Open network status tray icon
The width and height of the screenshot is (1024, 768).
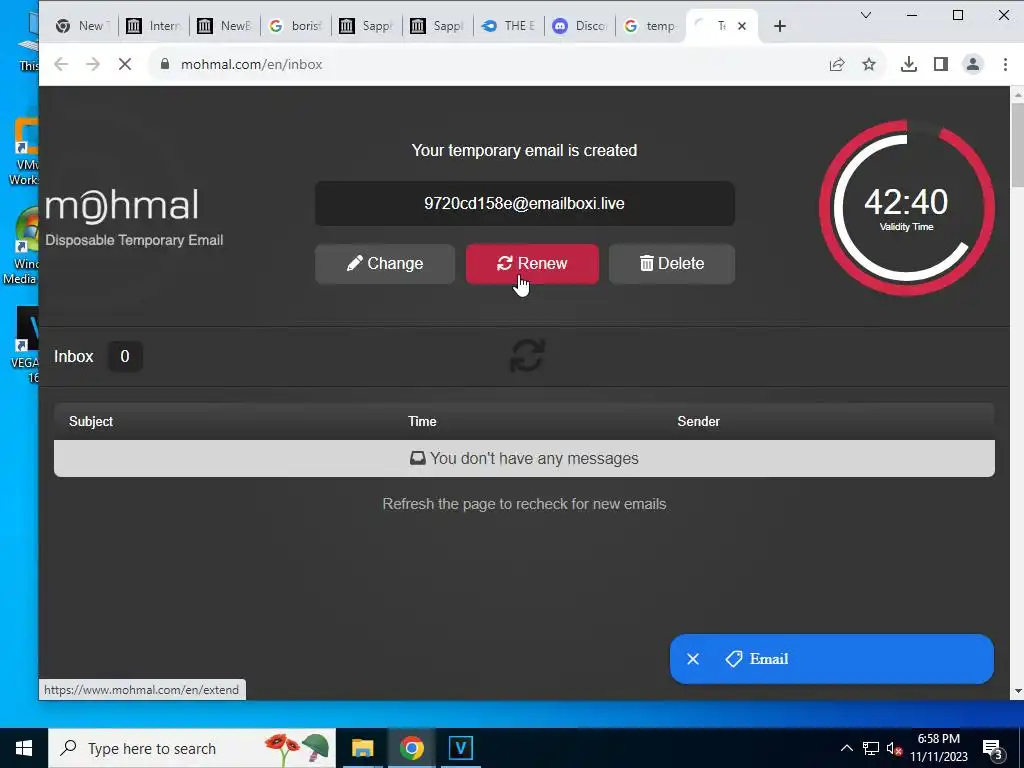click(871, 748)
